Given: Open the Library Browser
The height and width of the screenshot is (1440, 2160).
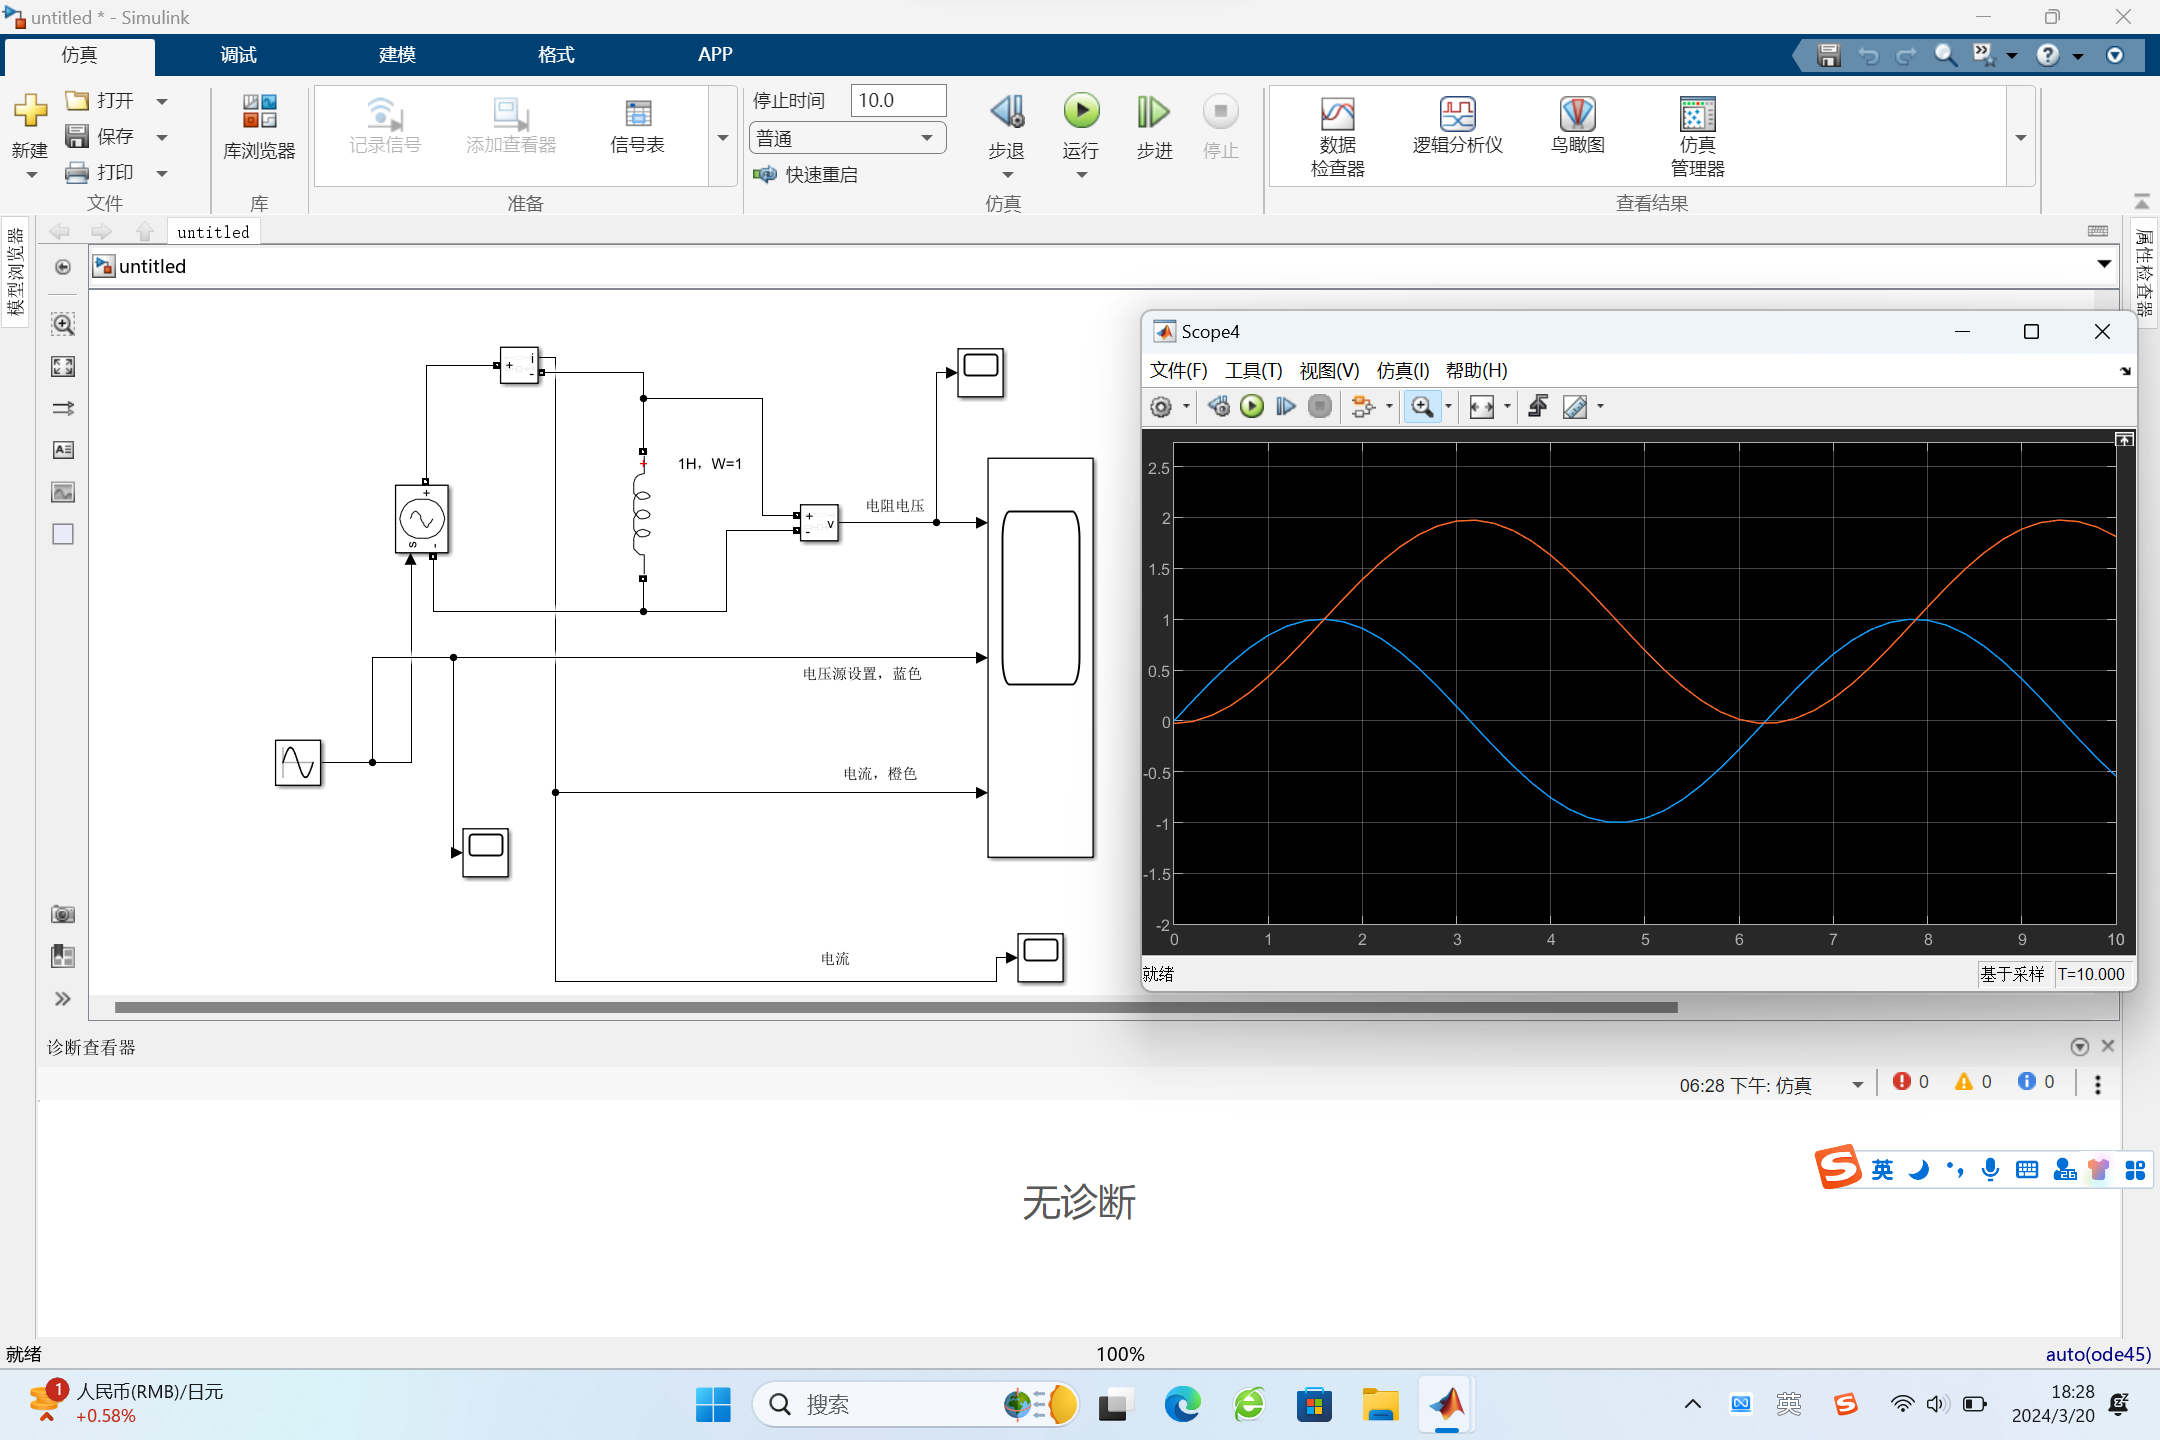Looking at the screenshot, I should tap(259, 127).
